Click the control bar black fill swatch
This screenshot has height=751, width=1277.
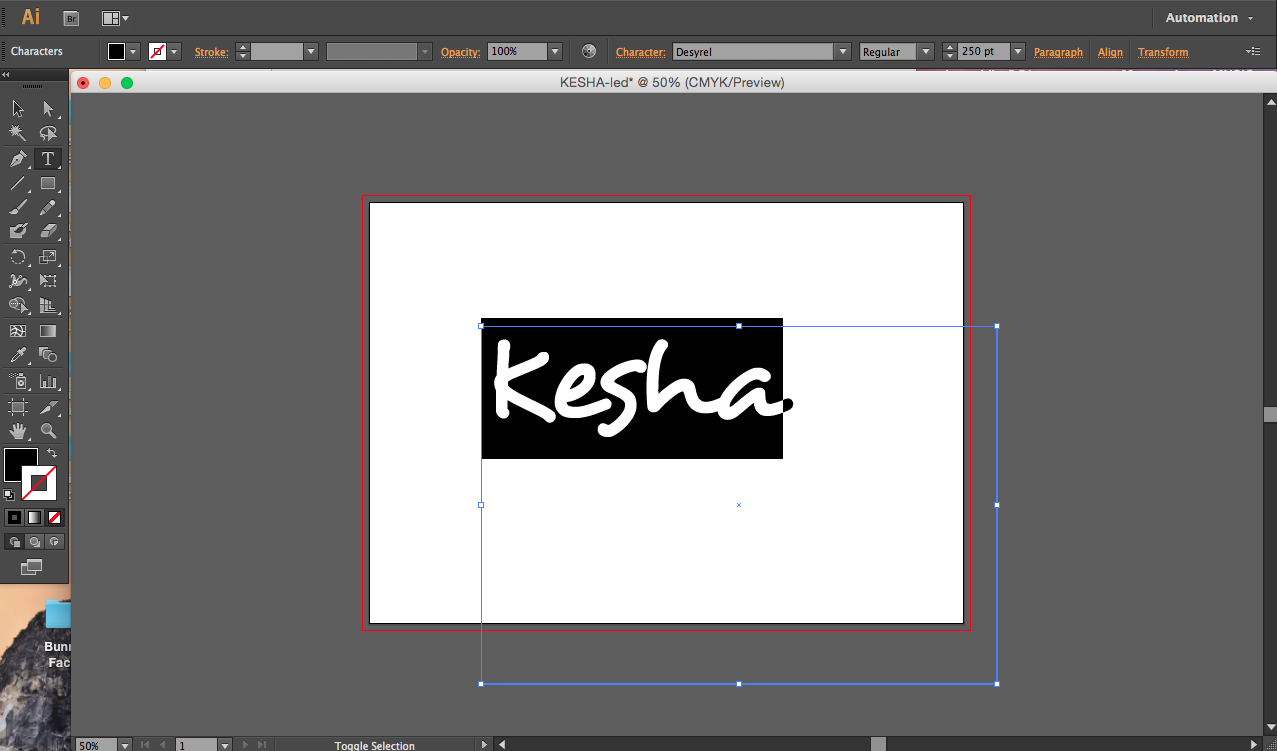click(x=117, y=52)
